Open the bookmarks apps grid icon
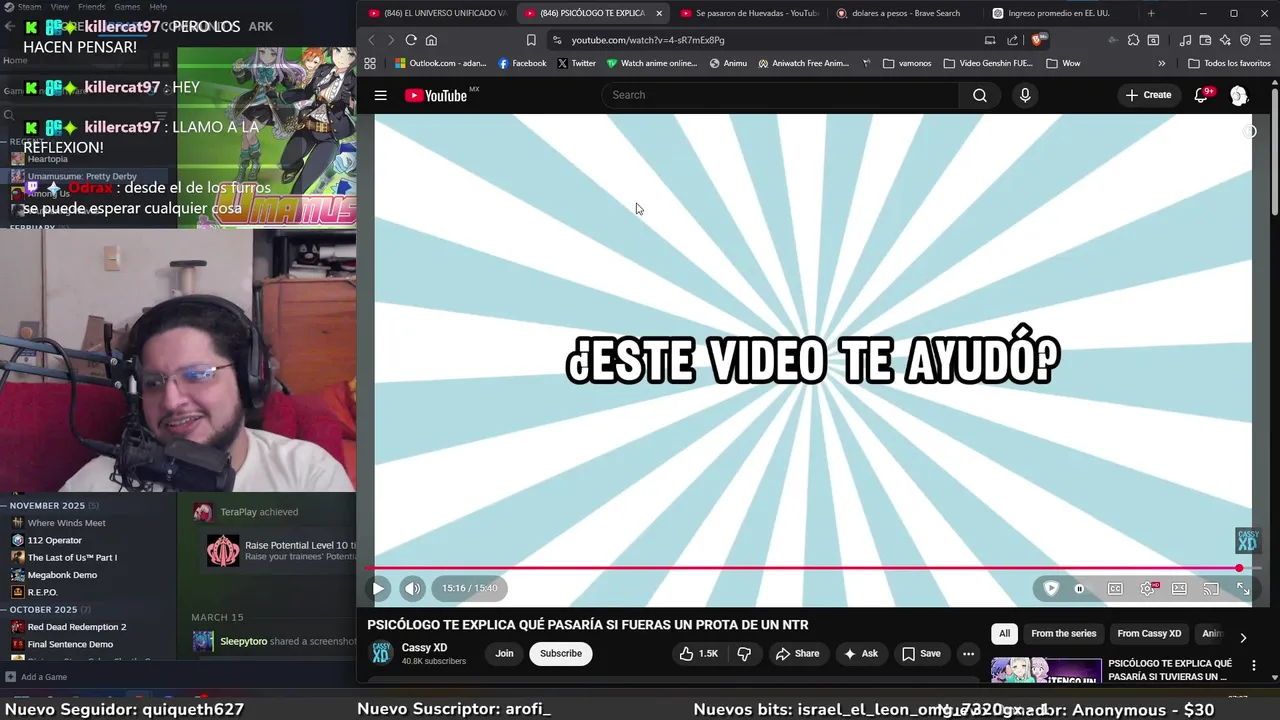Screen dimensions: 1280x720 370,63
